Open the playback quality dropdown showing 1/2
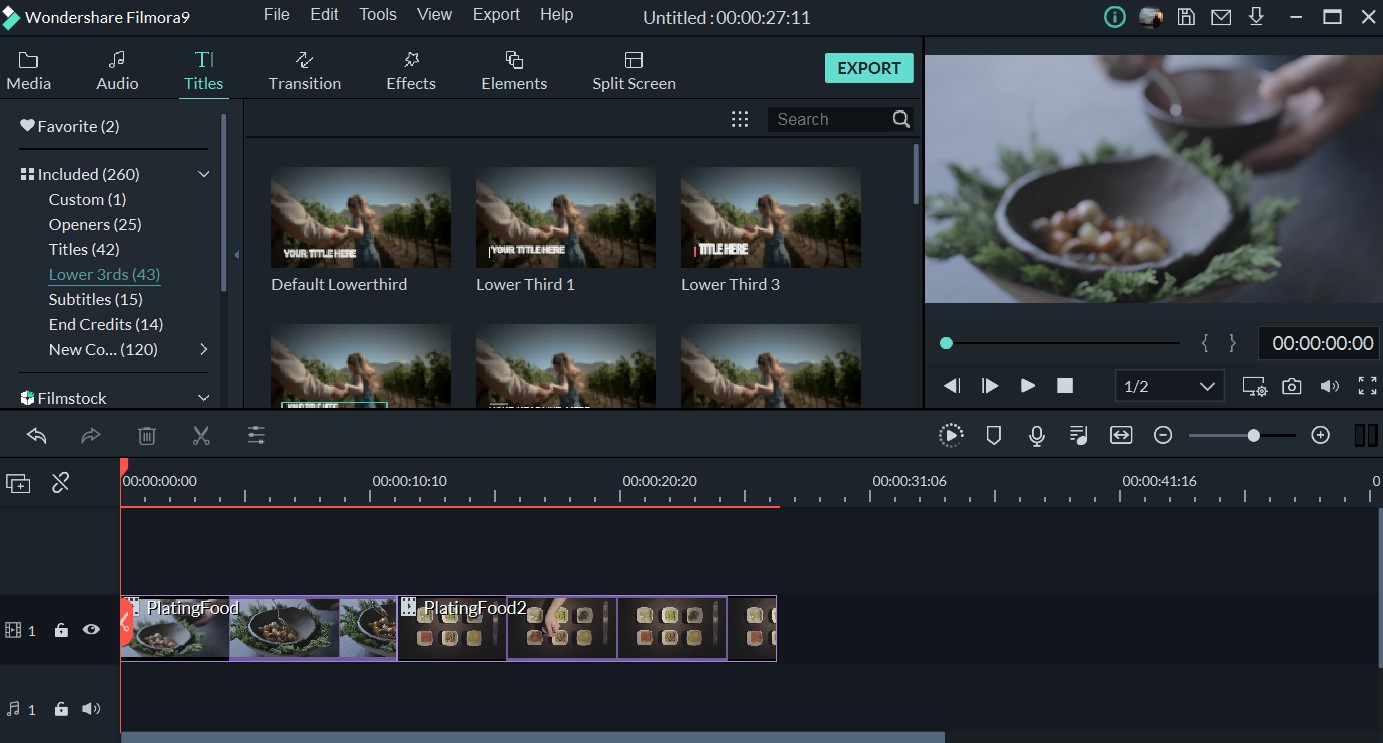This screenshot has width=1383, height=743. pos(1169,385)
